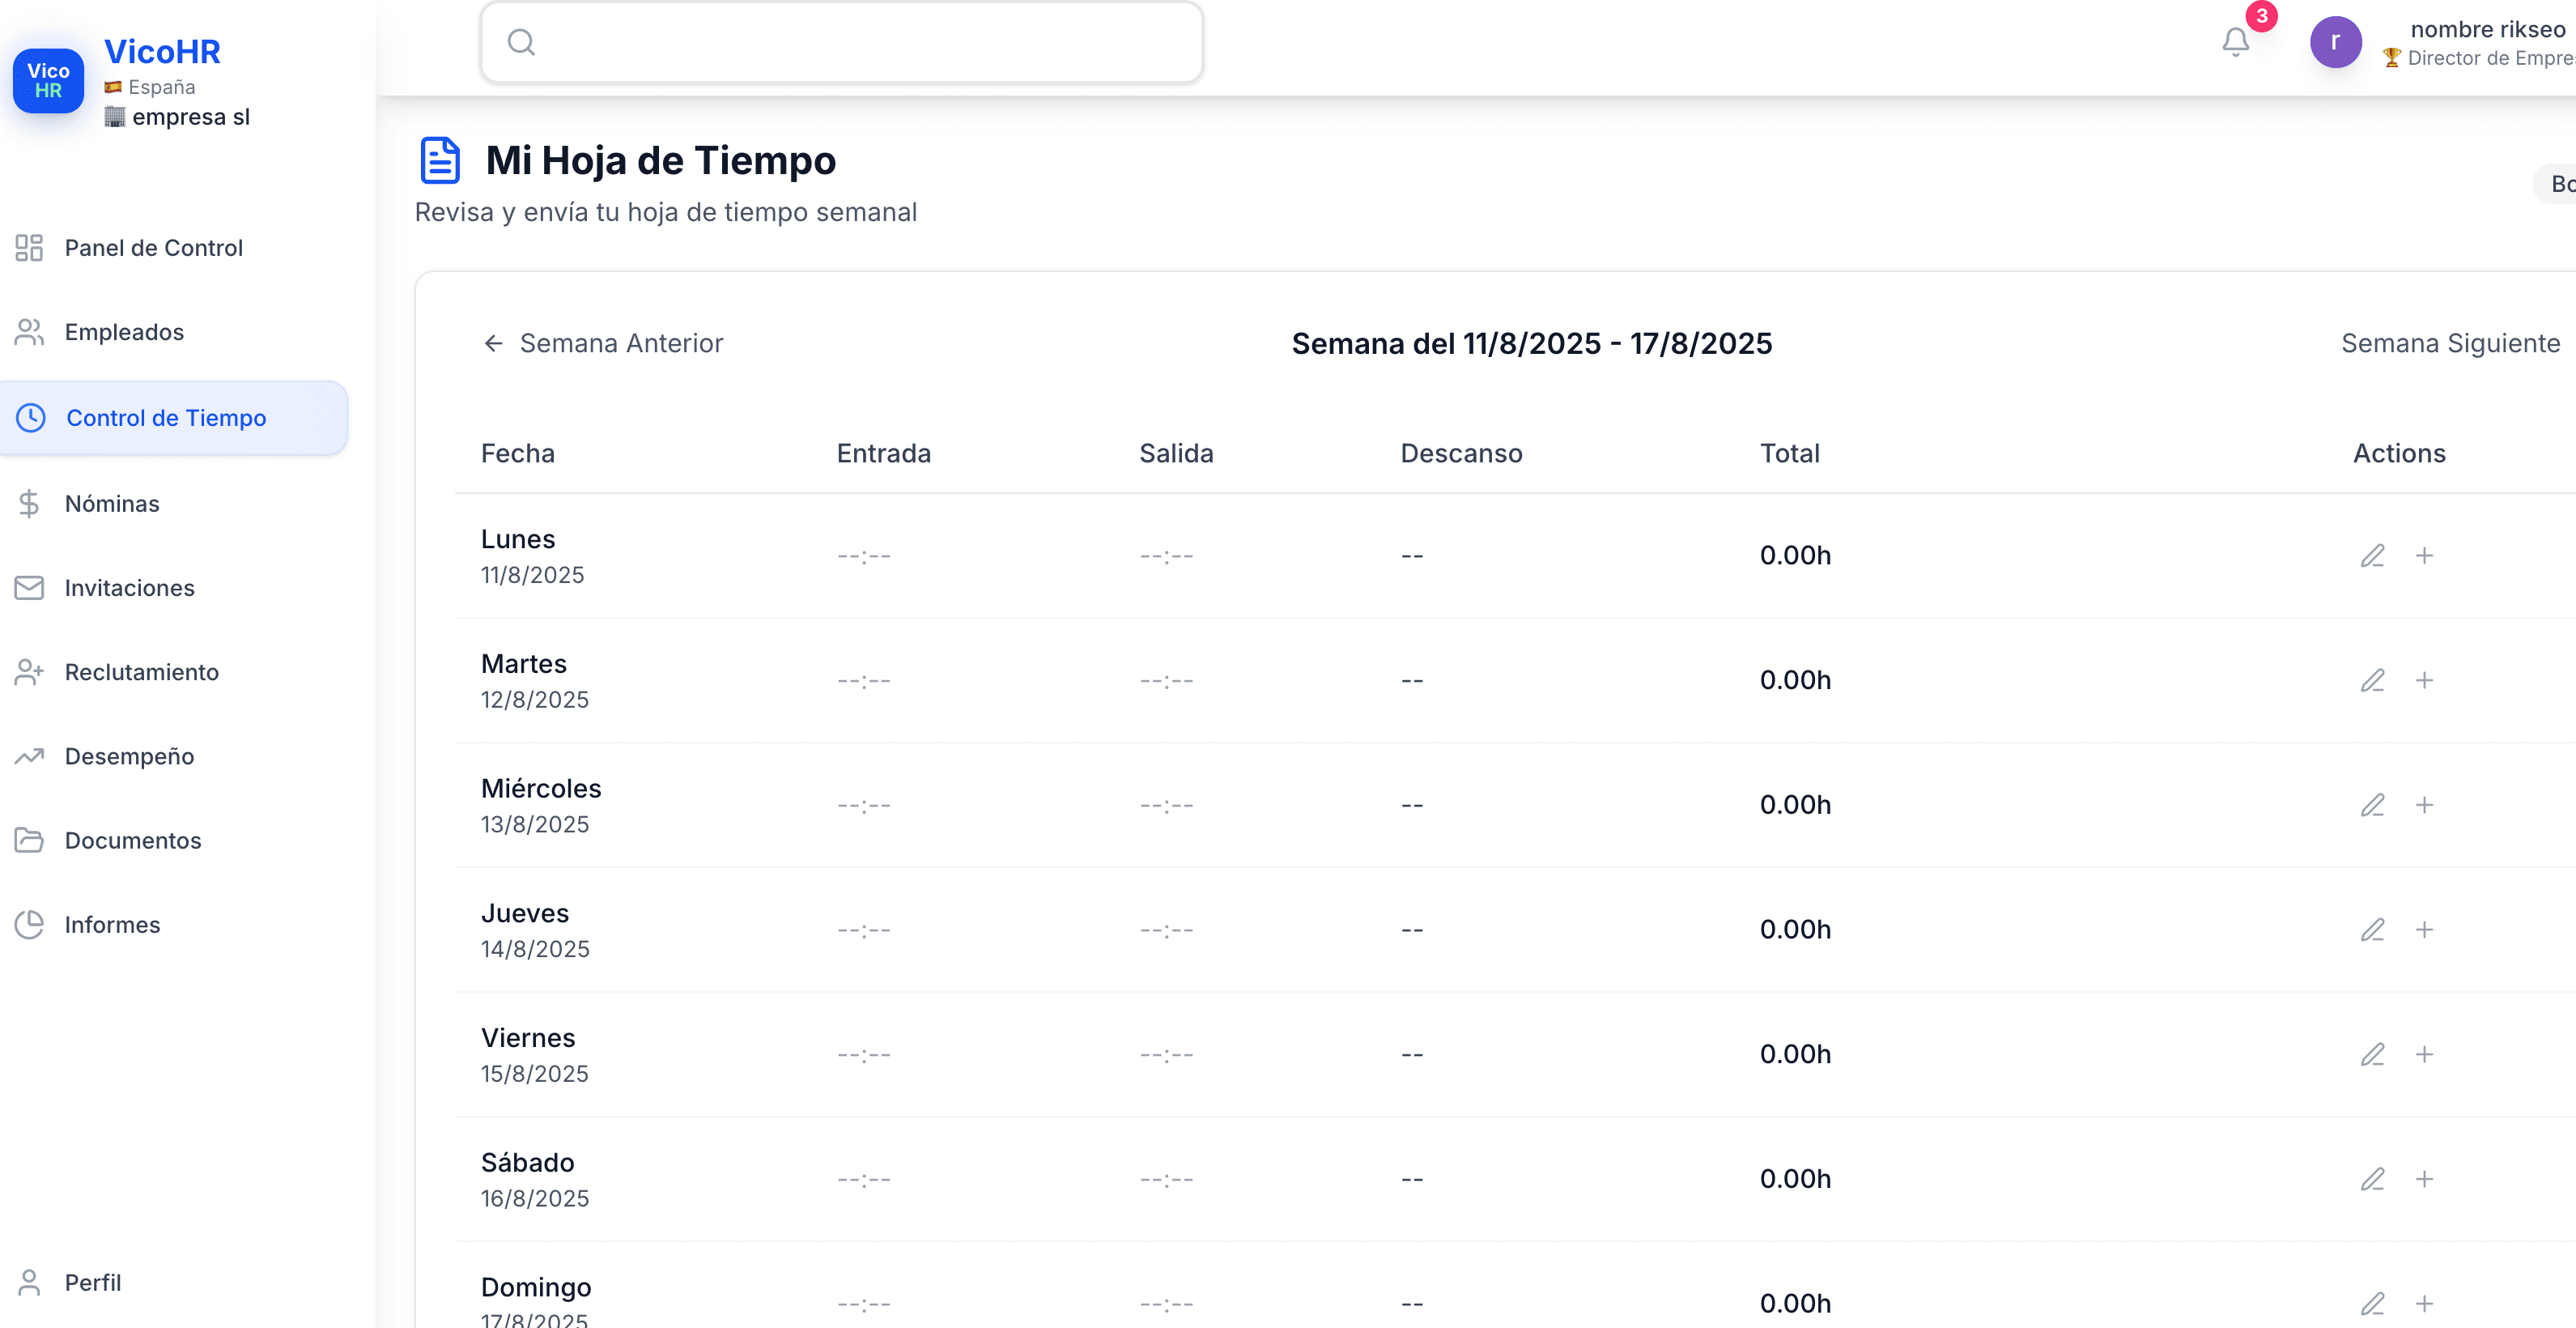Add entry for Jueves 14/8/2025
Screen dimensions: 2576x1328
2424,929
